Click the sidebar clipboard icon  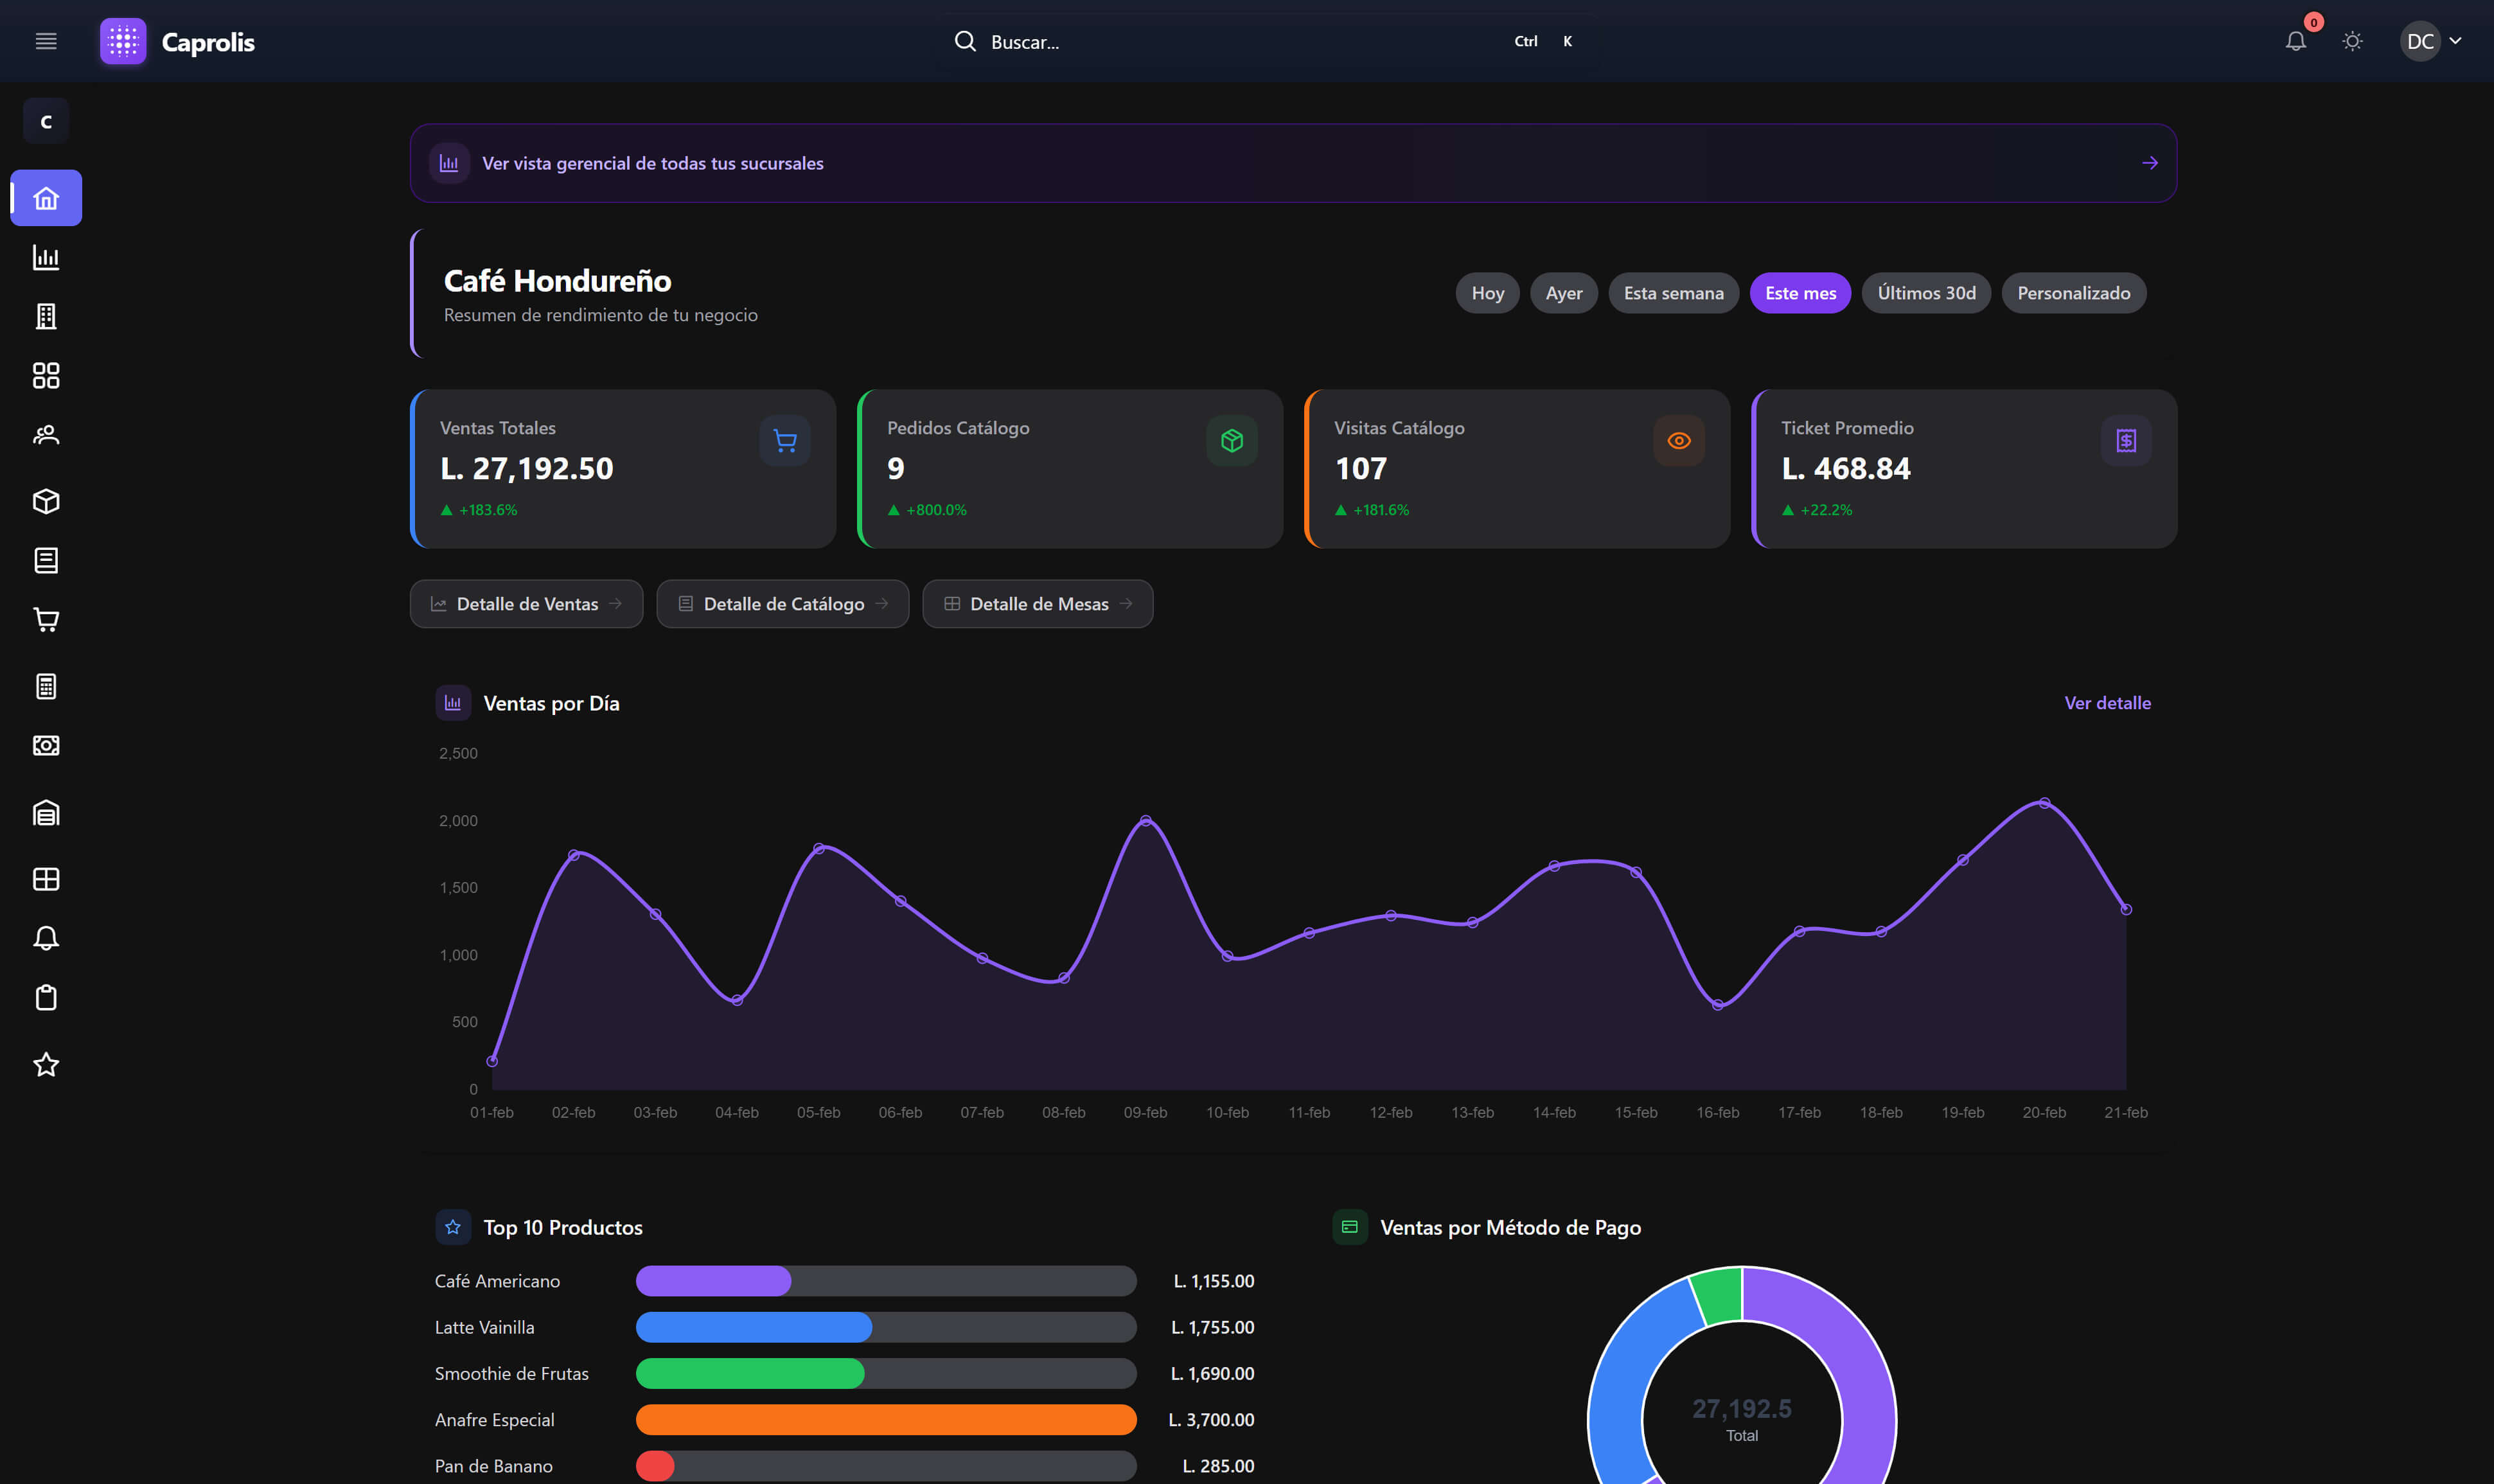pos(46,997)
